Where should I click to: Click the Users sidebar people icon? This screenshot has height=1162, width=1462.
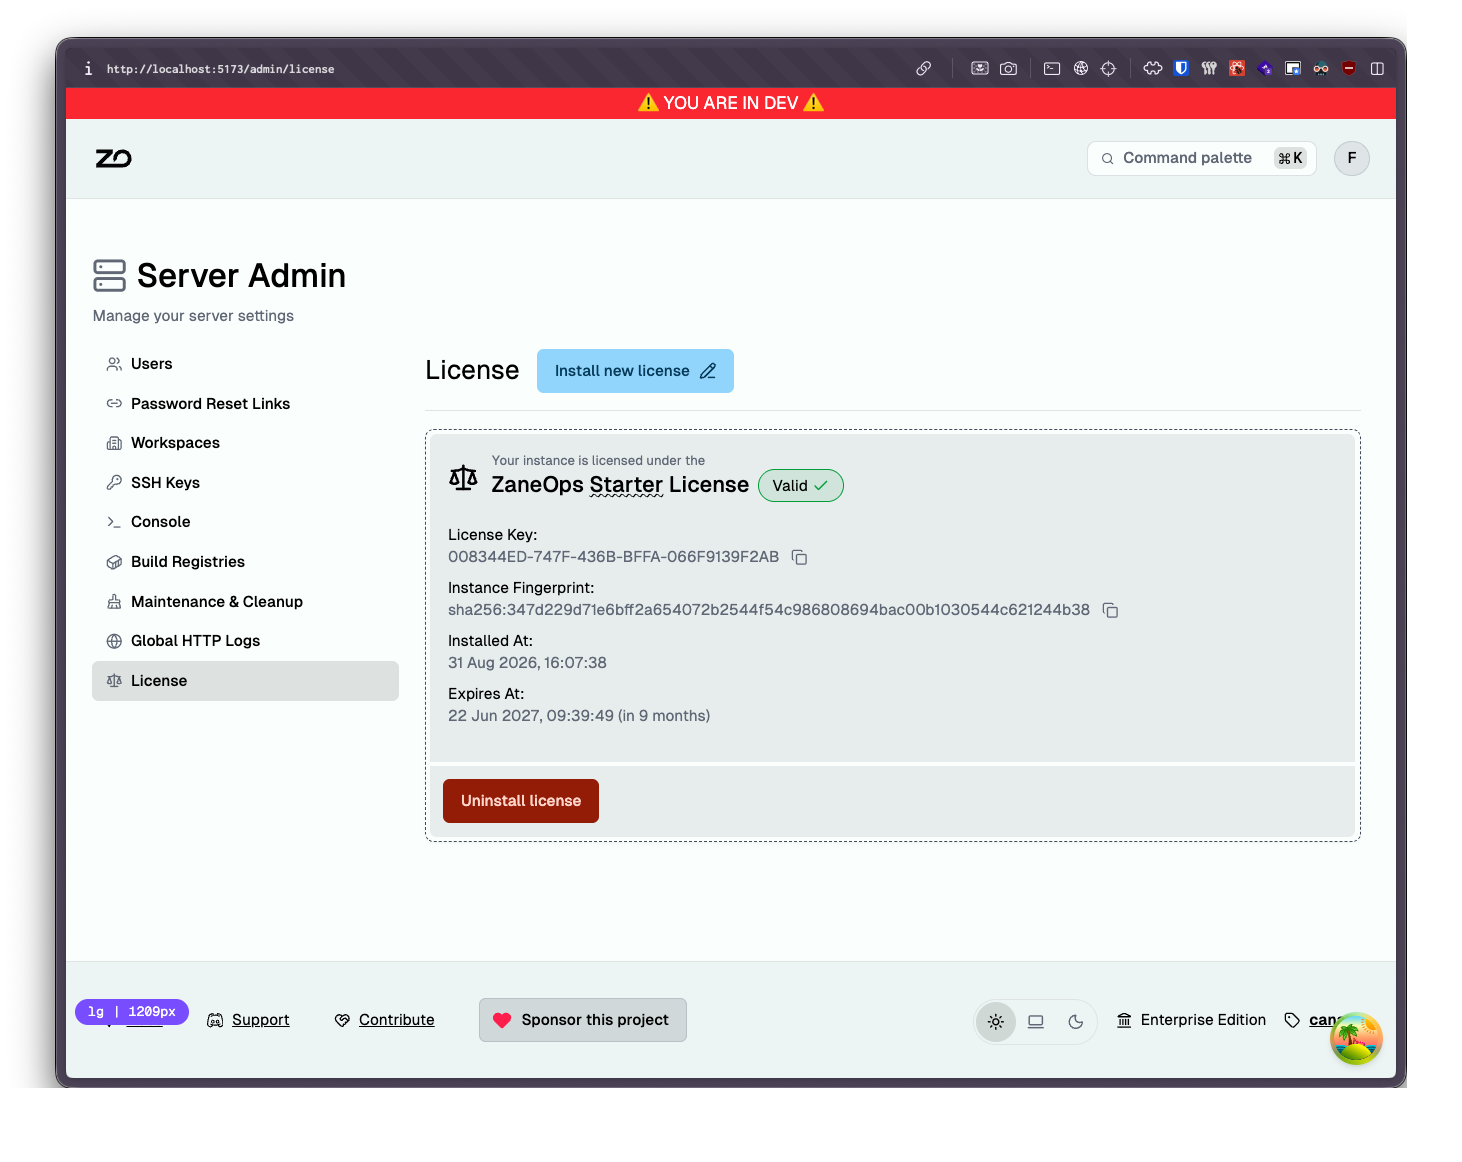pos(114,364)
